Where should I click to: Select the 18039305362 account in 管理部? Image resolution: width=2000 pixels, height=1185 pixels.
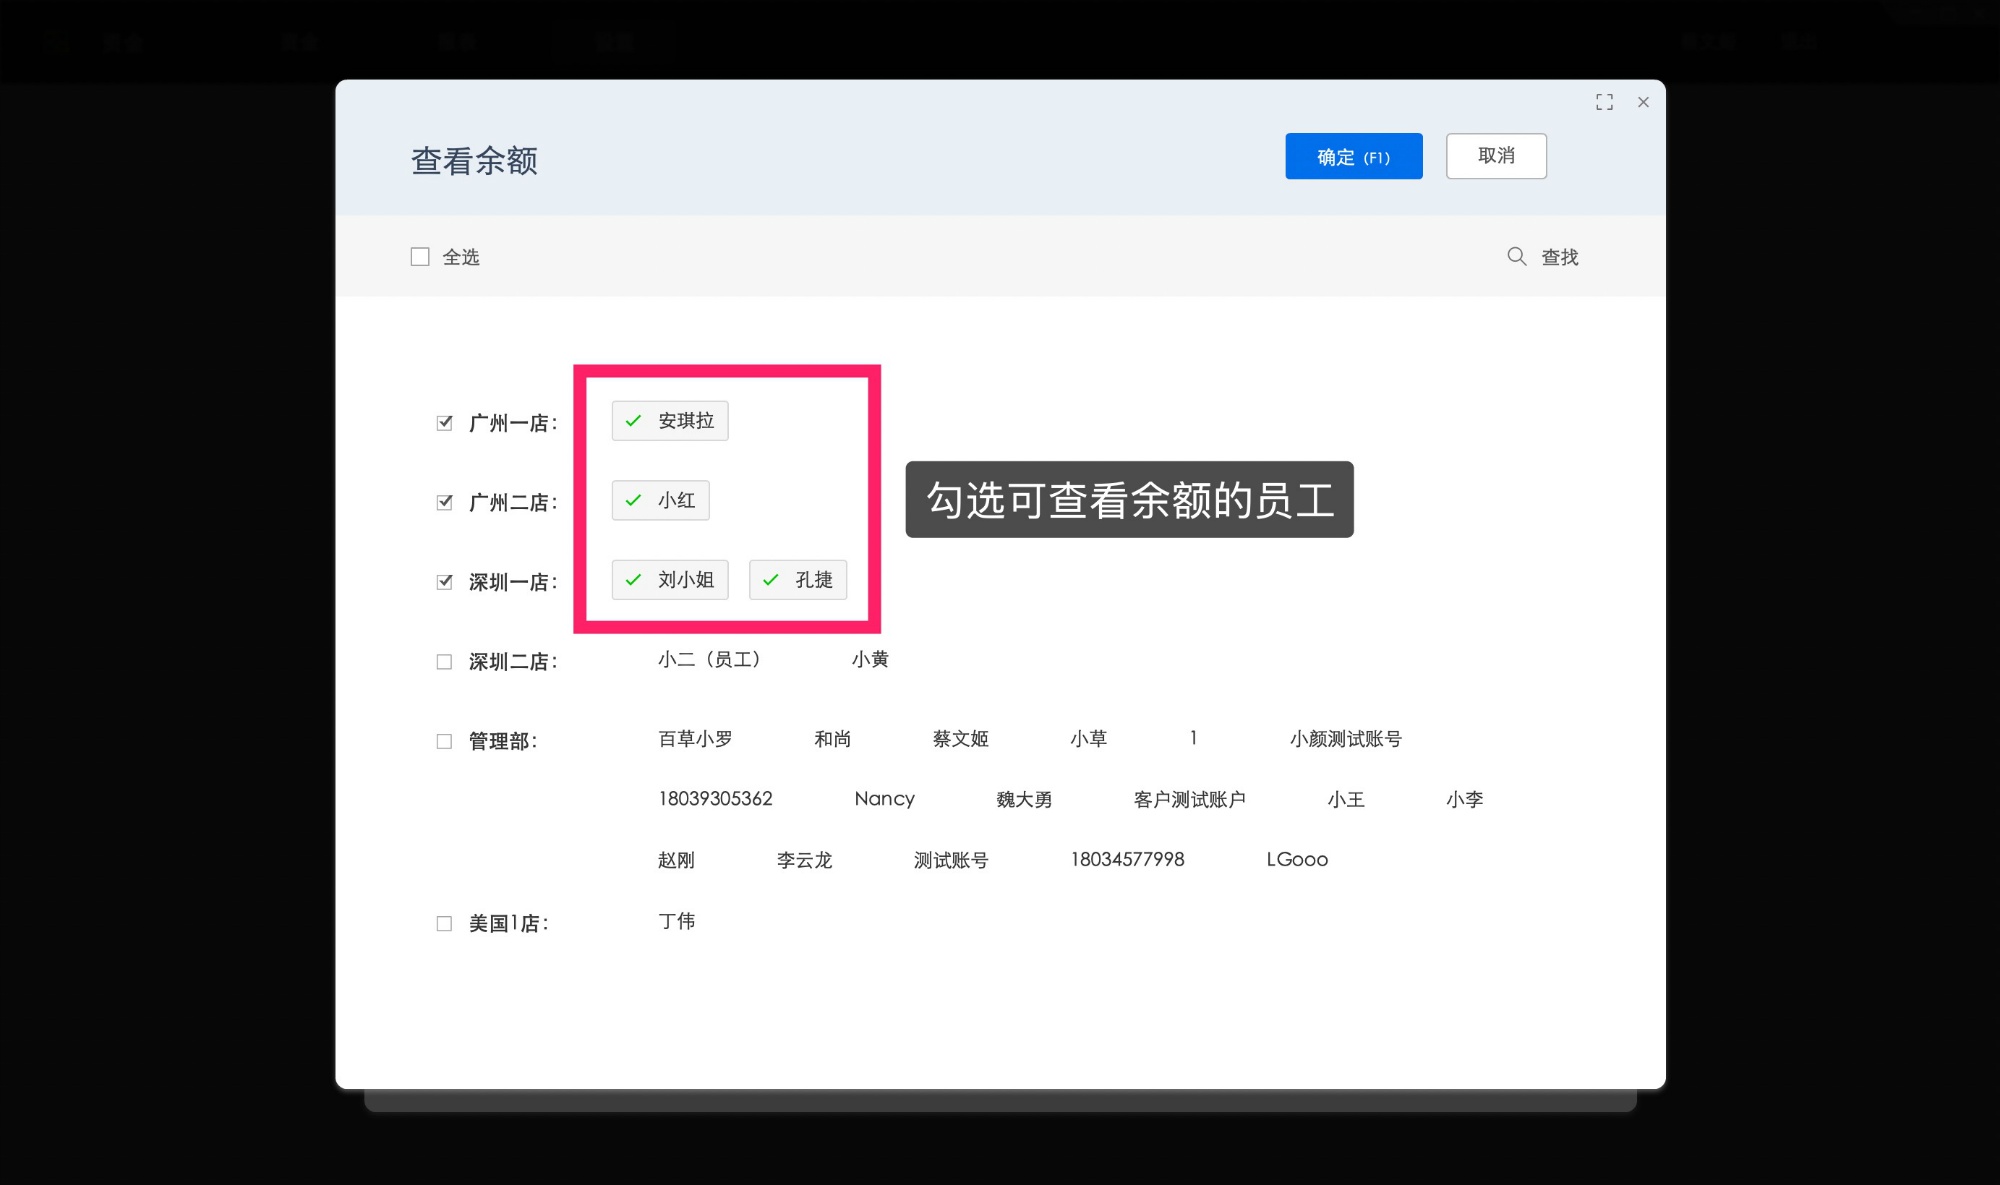click(x=715, y=799)
